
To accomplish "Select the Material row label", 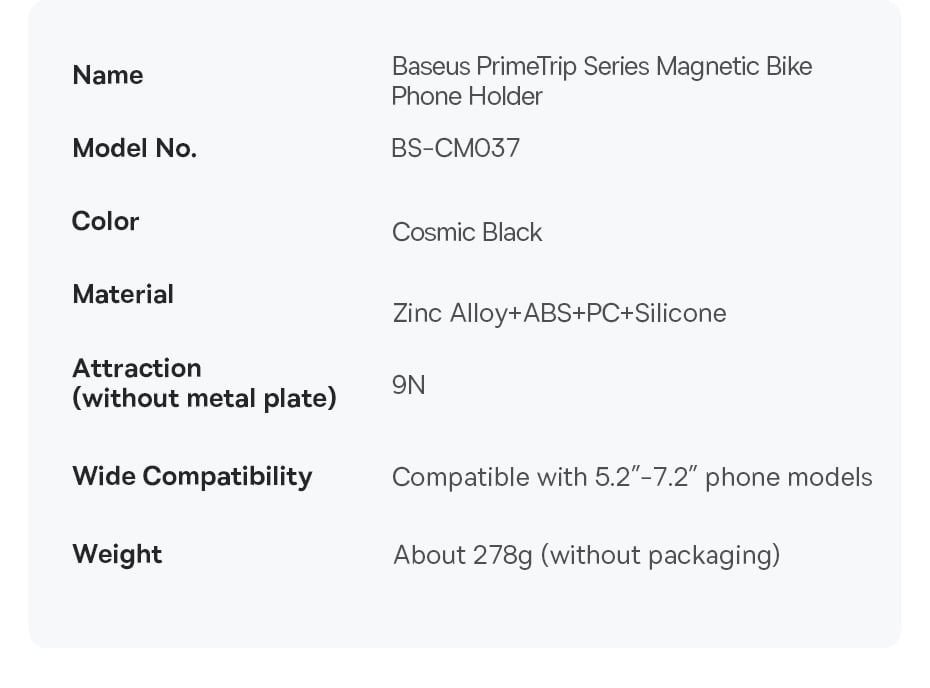I will coord(123,294).
